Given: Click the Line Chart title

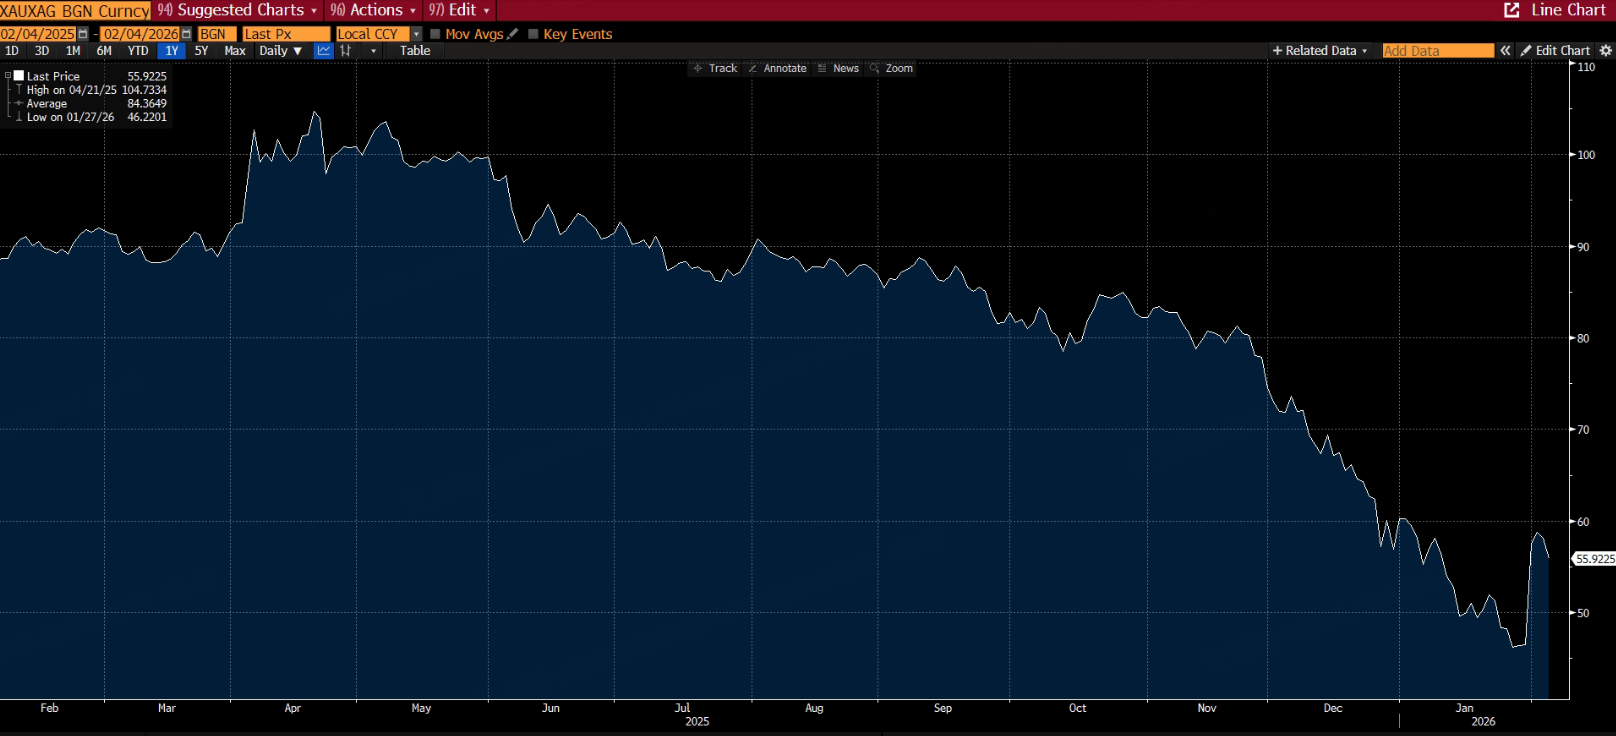Looking at the screenshot, I should (x=1568, y=10).
